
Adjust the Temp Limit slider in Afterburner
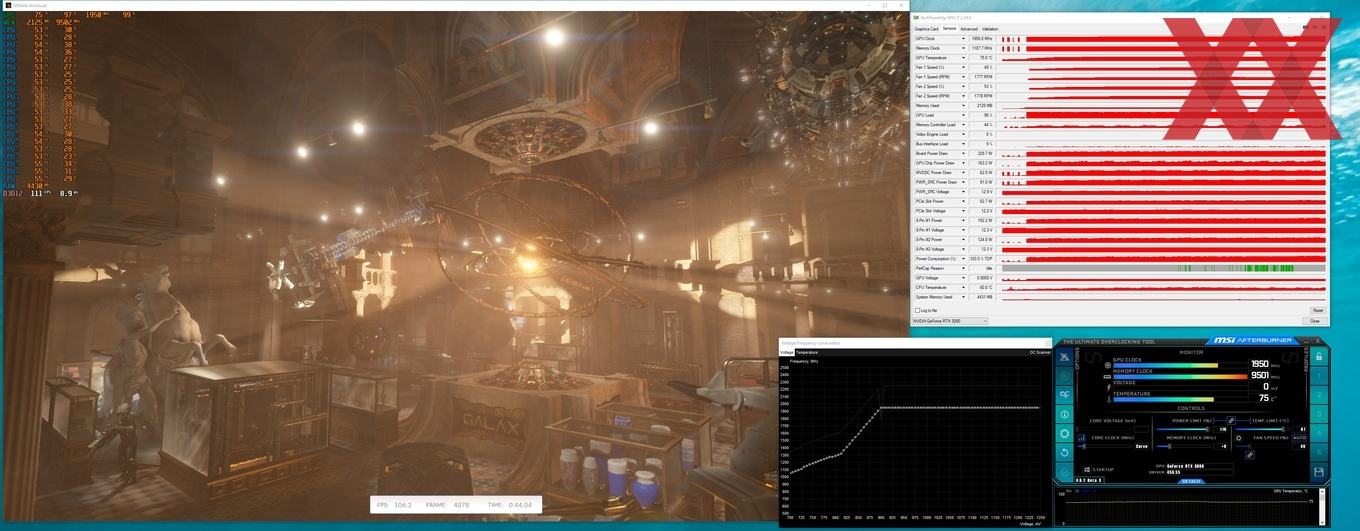point(1260,429)
